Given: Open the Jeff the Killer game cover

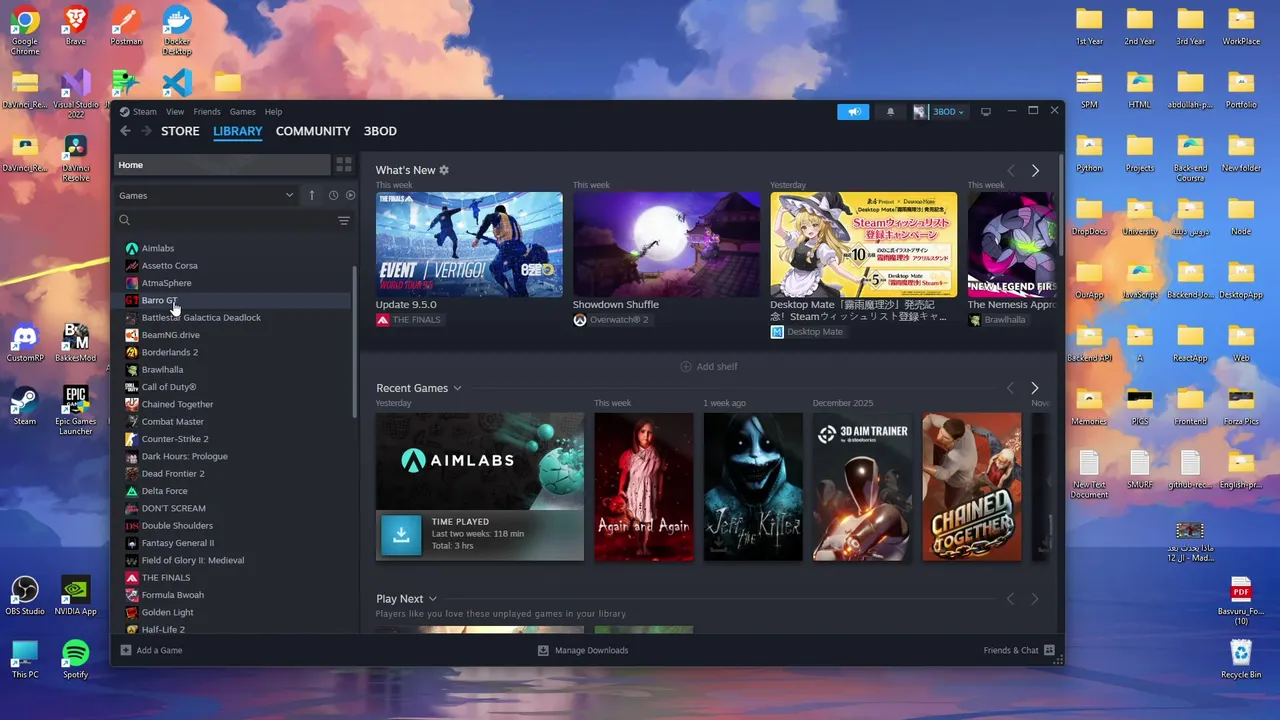Looking at the screenshot, I should tap(753, 487).
